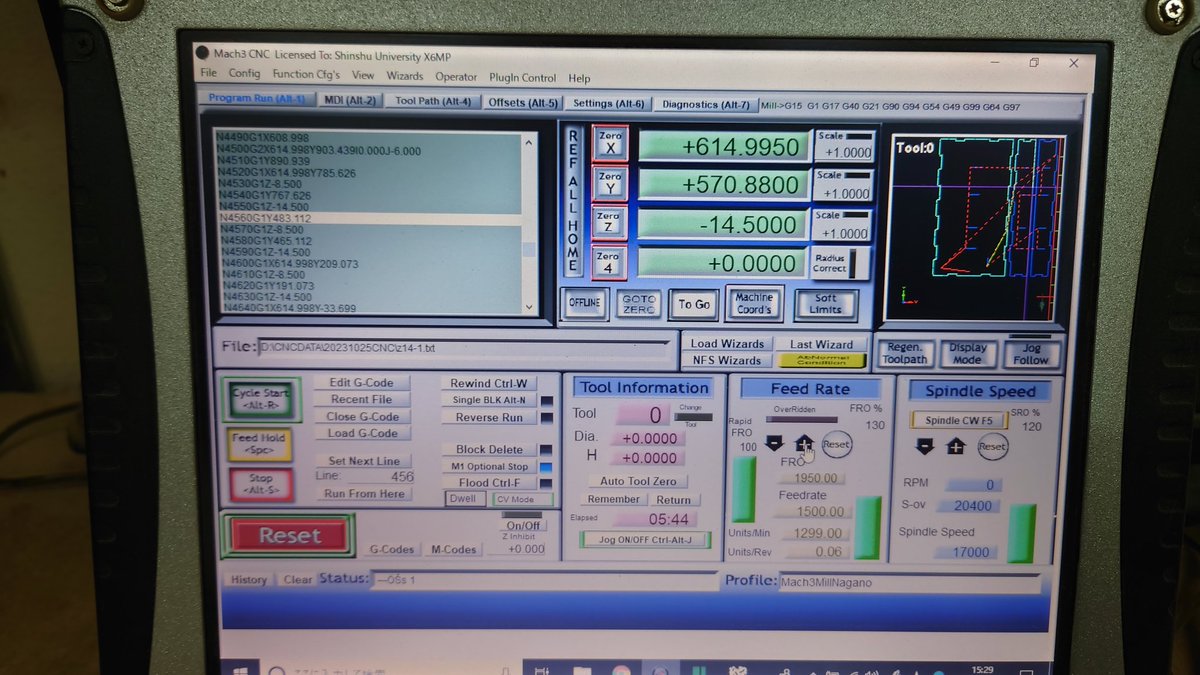Toggle Soft Limits

tap(825, 303)
